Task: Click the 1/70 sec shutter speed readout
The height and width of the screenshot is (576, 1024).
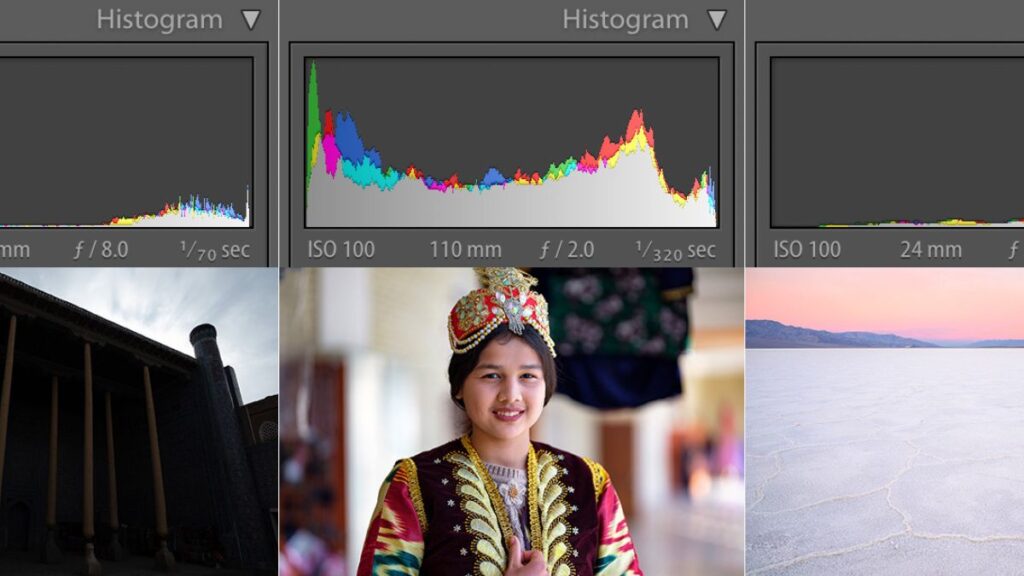Action: pyautogui.click(x=215, y=249)
